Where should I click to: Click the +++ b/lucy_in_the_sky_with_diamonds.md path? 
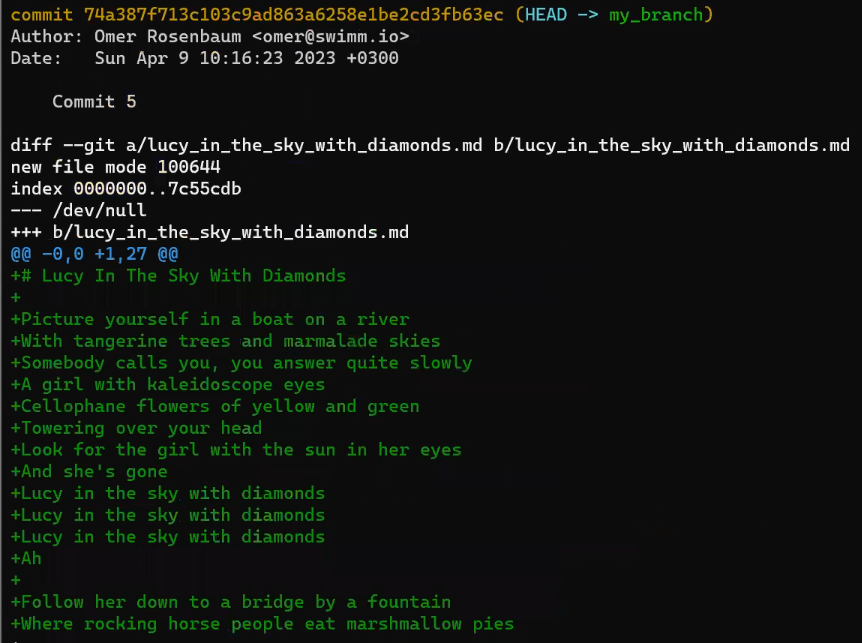pyautogui.click(x=209, y=232)
